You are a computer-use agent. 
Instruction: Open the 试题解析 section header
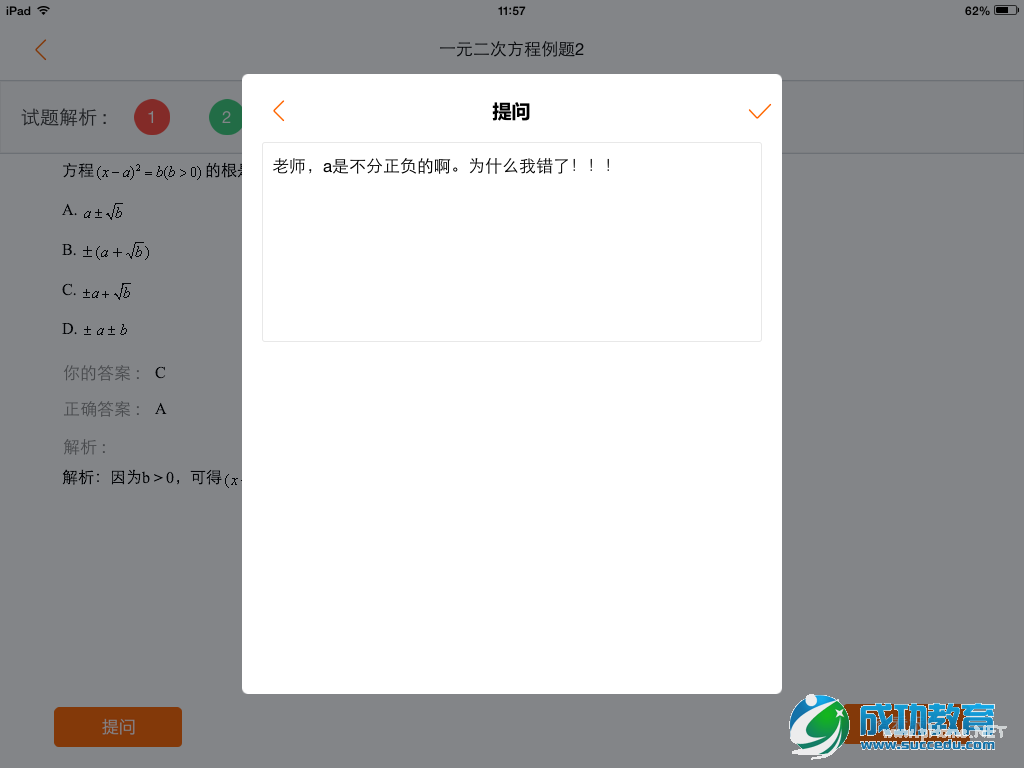pos(64,117)
